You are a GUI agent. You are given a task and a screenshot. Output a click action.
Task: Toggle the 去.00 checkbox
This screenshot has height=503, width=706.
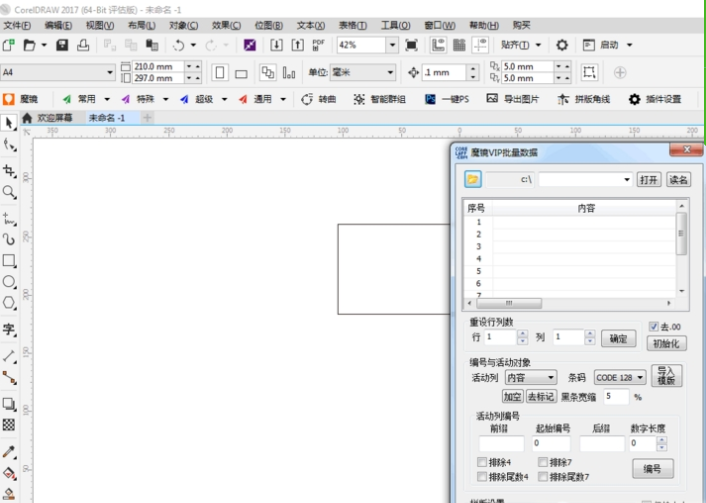click(x=654, y=326)
